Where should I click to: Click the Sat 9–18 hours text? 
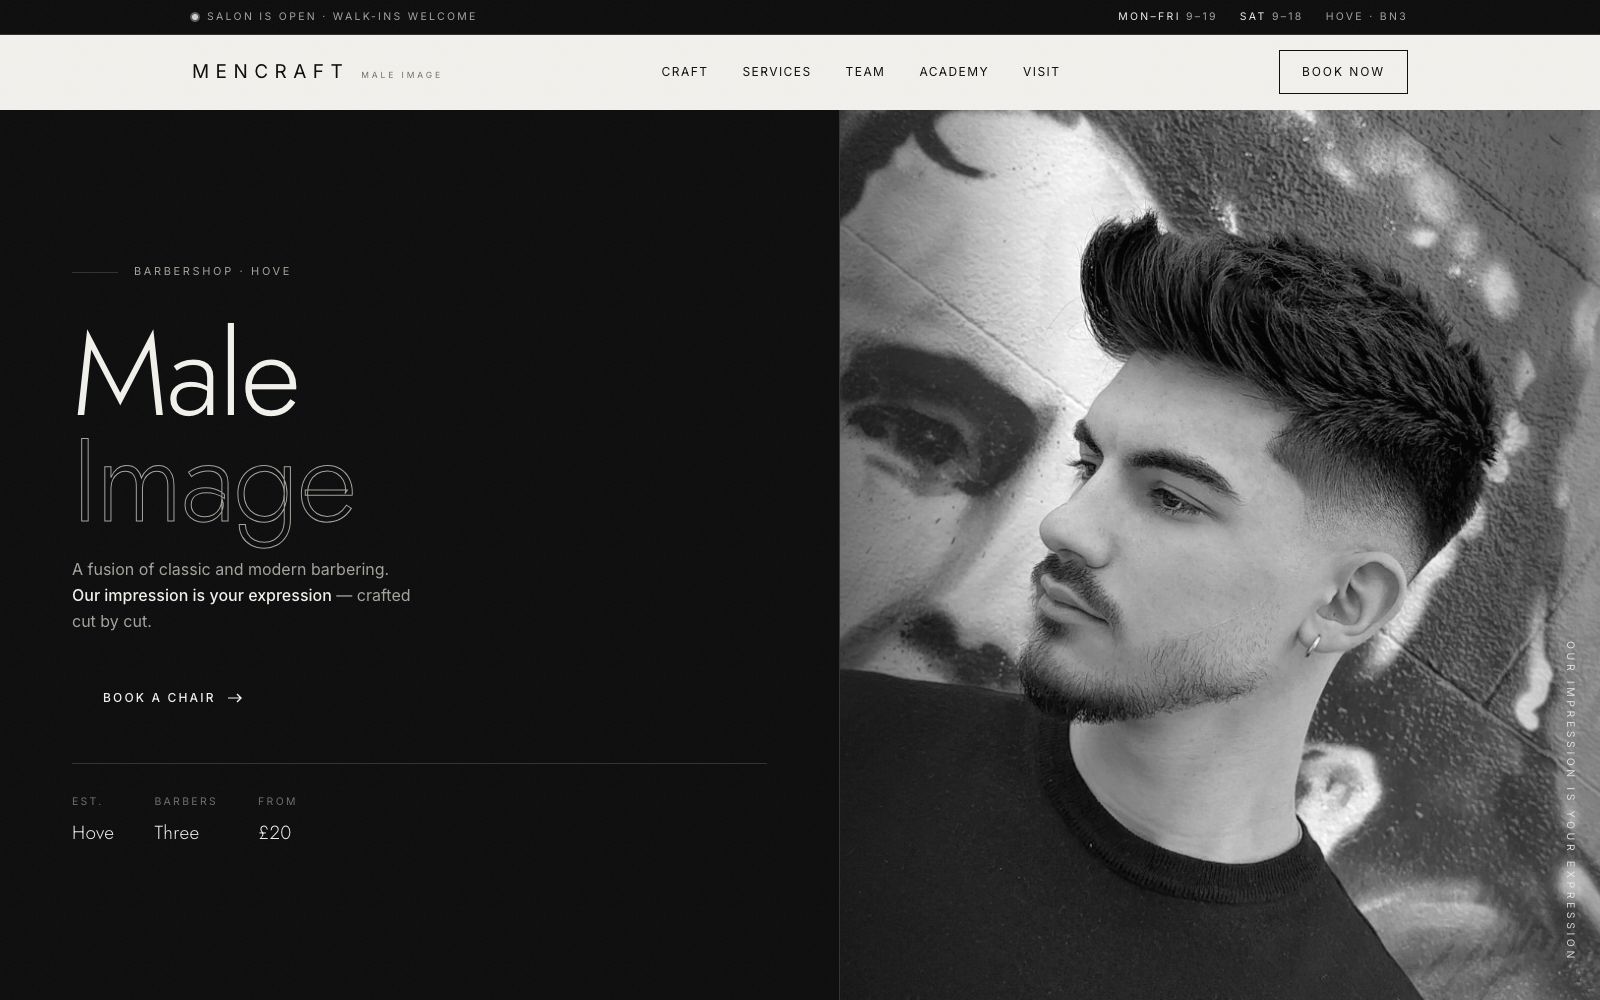1271,17
